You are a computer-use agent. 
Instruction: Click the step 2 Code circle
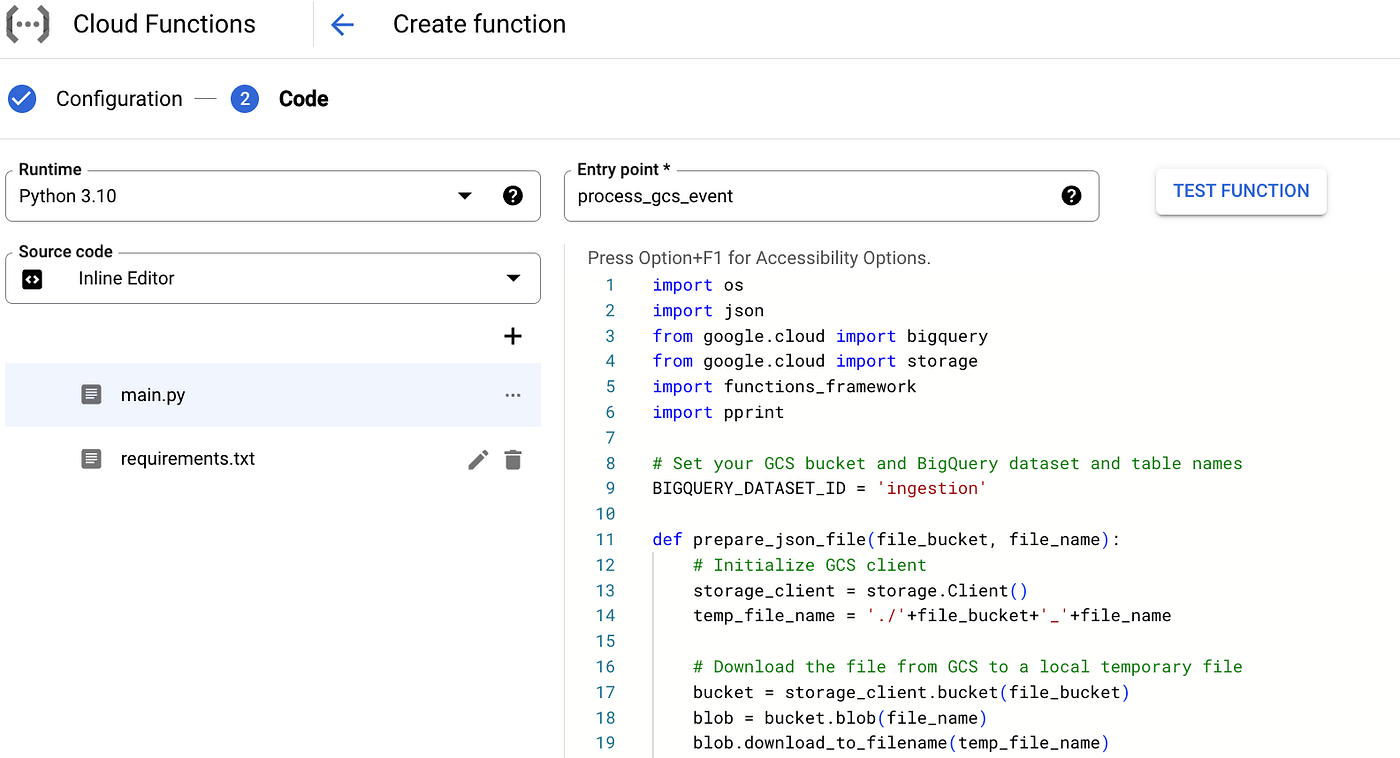click(x=245, y=99)
